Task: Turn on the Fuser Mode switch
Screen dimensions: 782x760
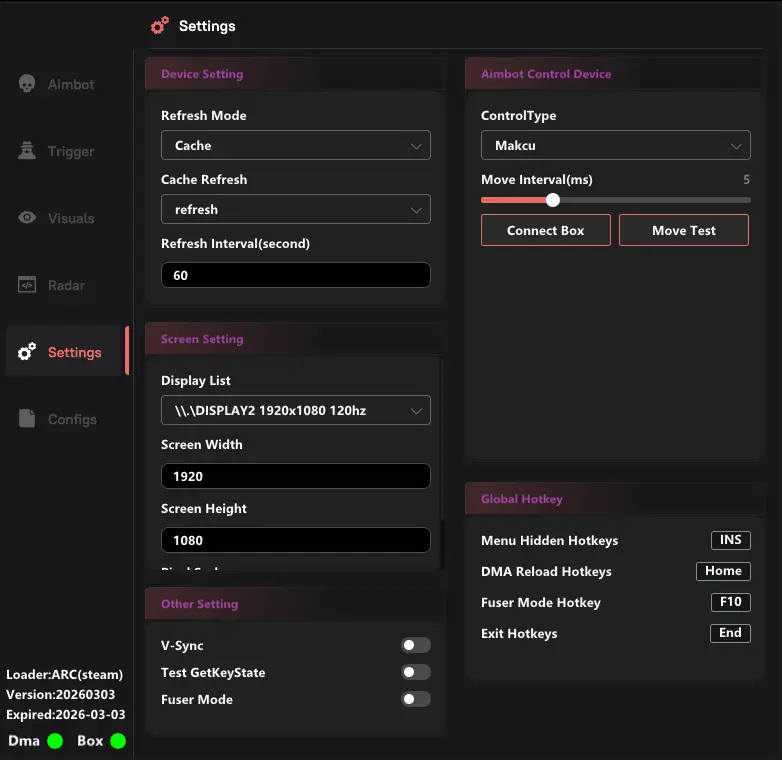Action: point(416,700)
